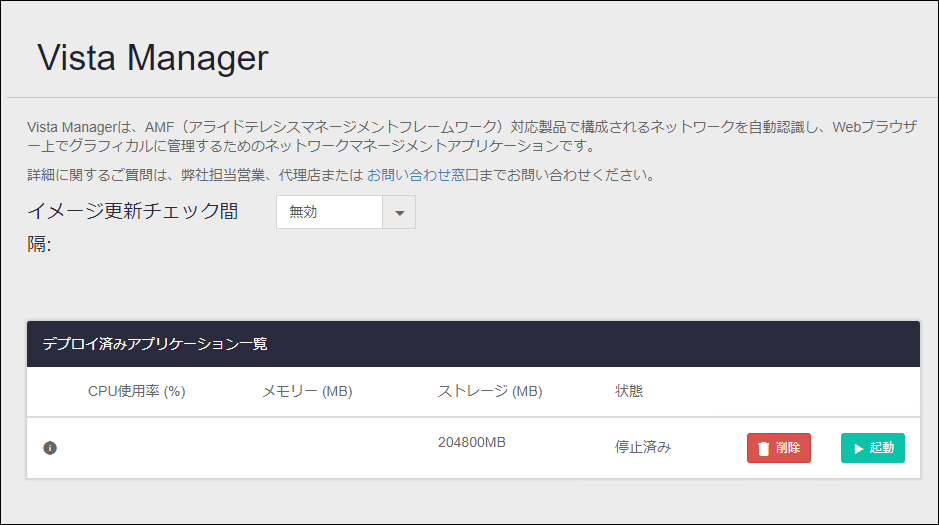939x525 pixels.
Task: Select the ストレージ (MB) column header
Action: click(x=490, y=391)
